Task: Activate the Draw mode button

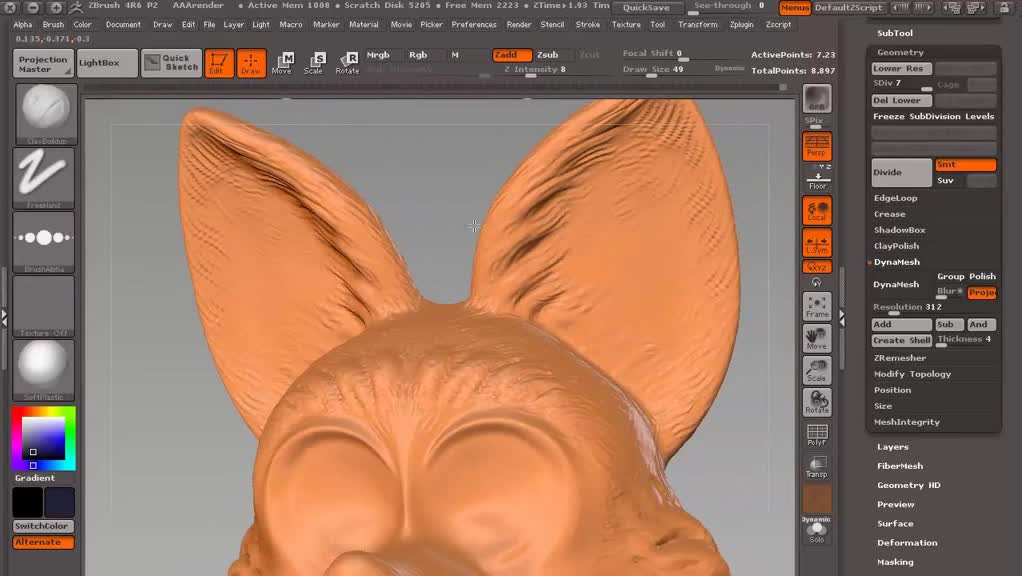Action: pos(251,63)
